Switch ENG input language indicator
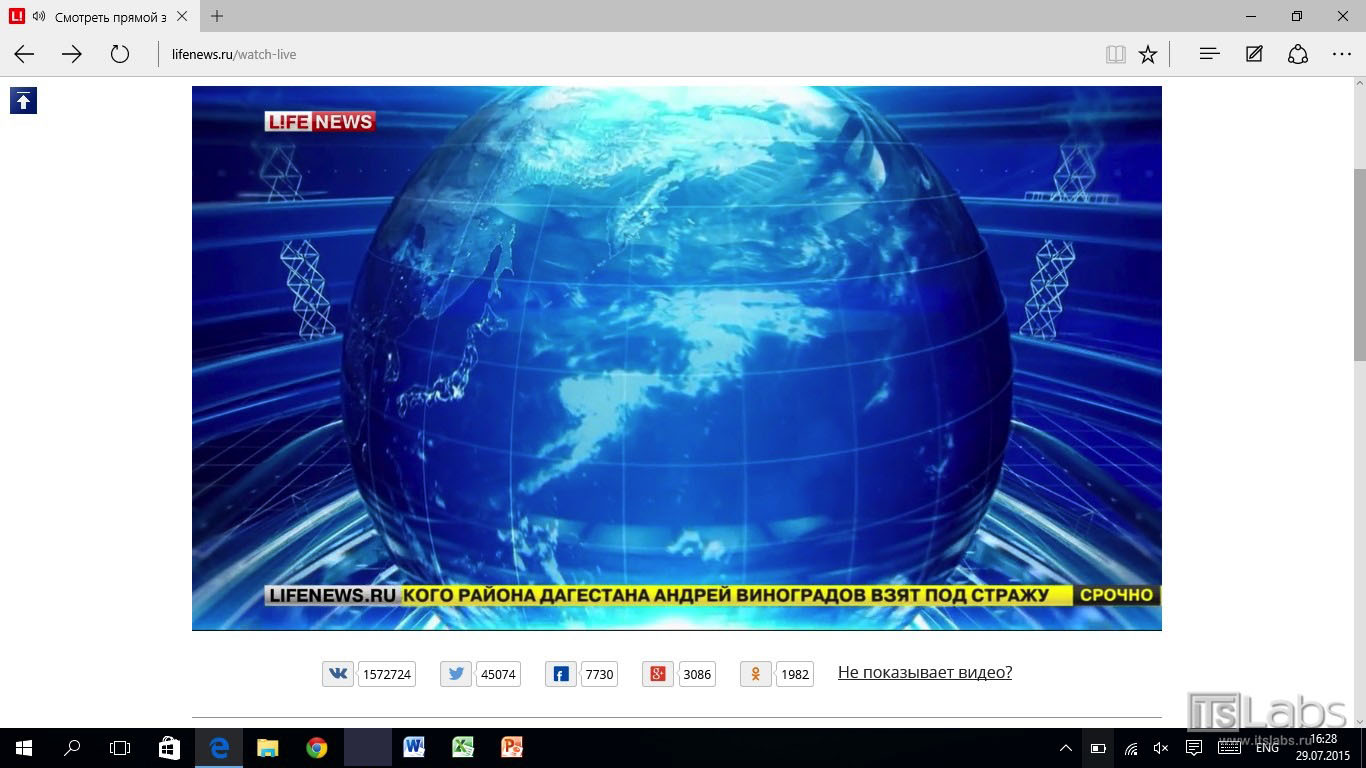1366x768 pixels. click(x=1267, y=748)
